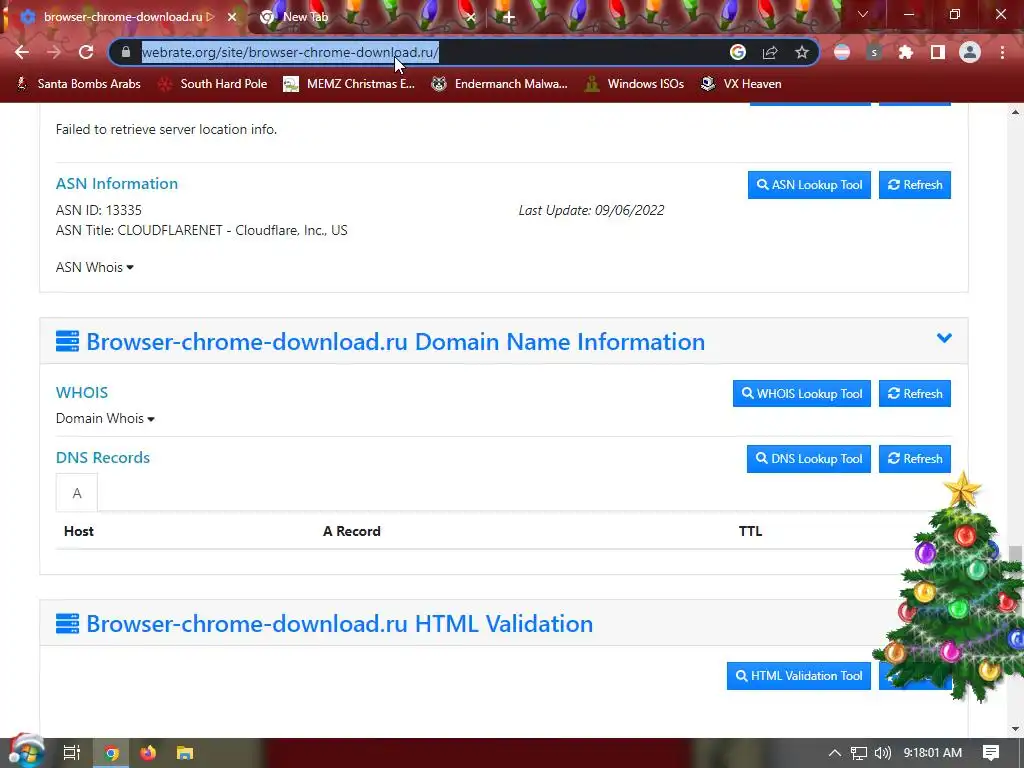Click the TTL column header

click(x=750, y=531)
